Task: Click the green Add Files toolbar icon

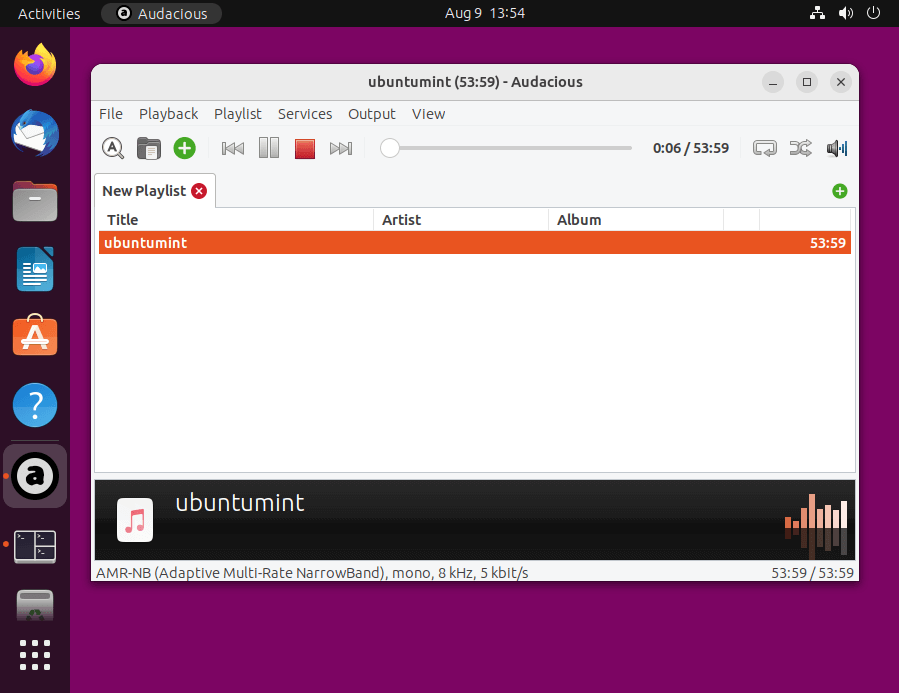Action: (185, 148)
